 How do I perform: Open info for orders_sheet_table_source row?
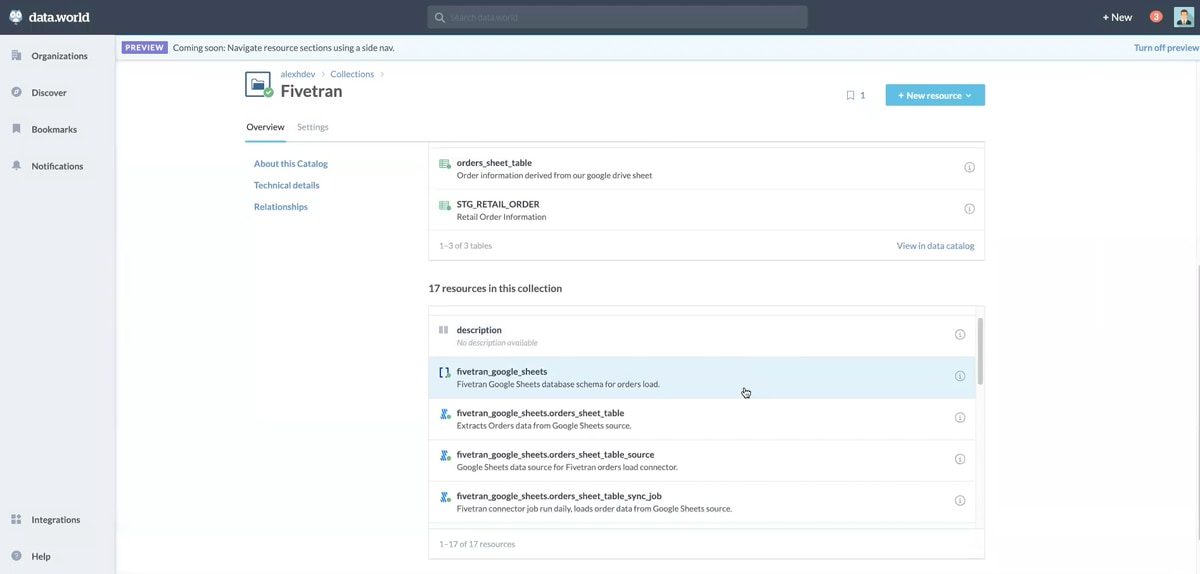tap(960, 459)
